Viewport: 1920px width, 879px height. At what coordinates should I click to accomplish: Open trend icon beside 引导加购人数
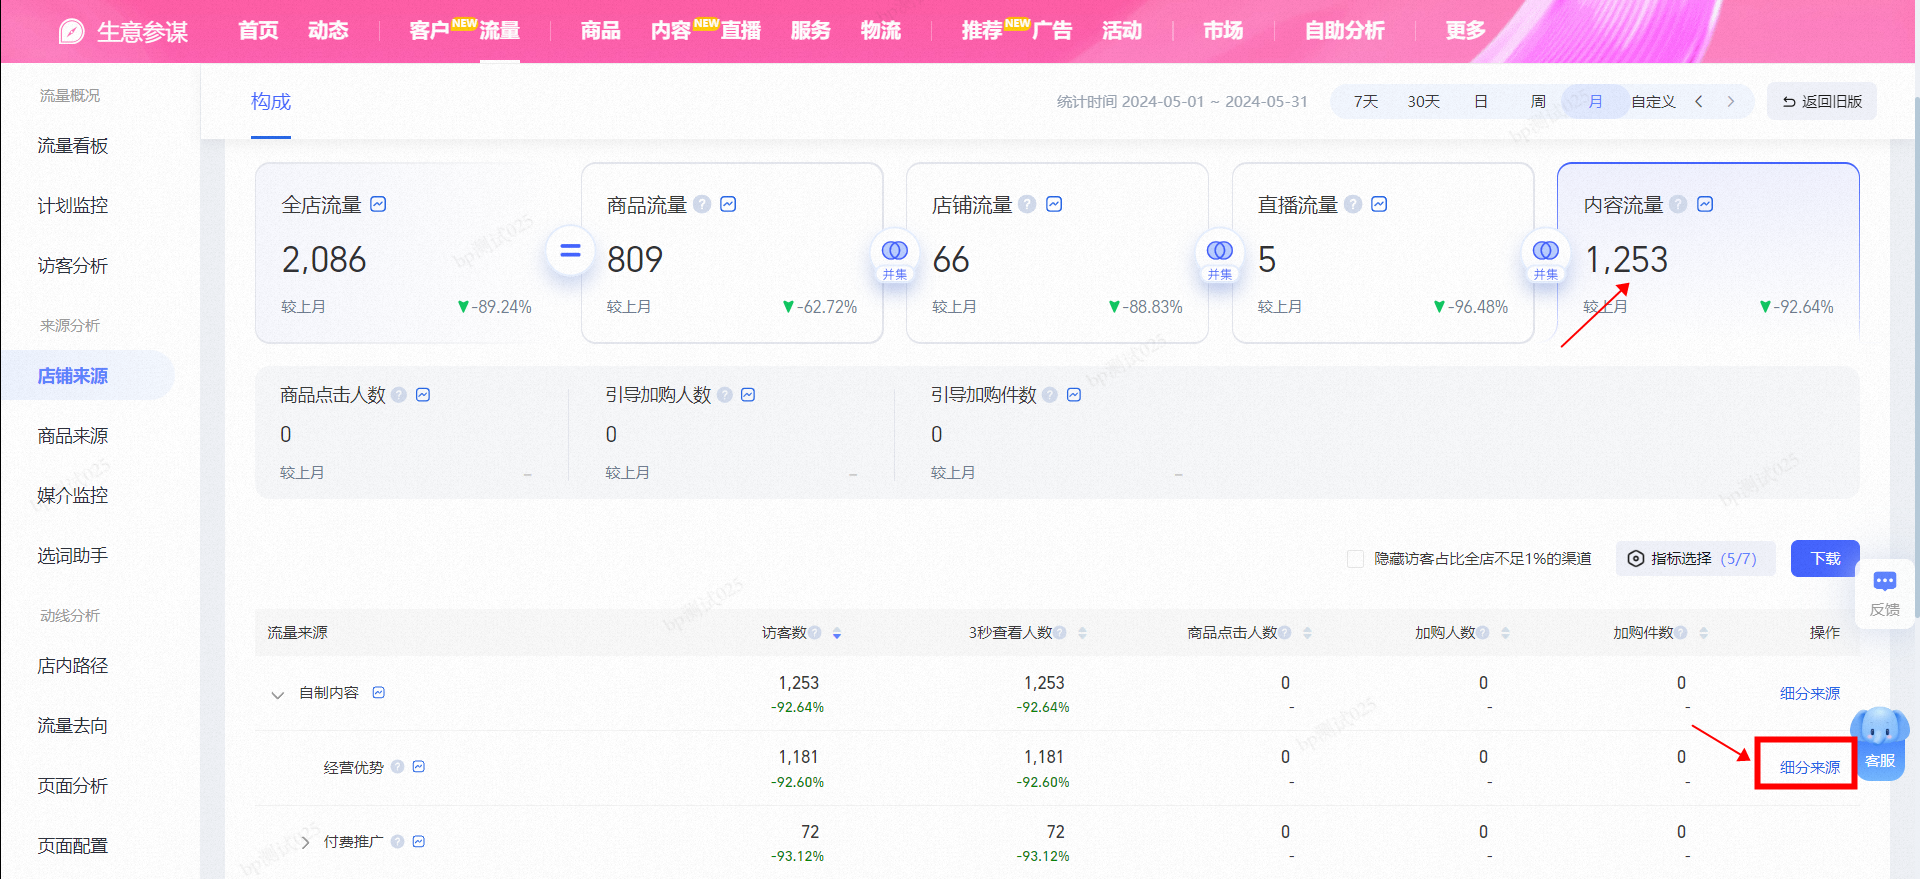coord(748,395)
